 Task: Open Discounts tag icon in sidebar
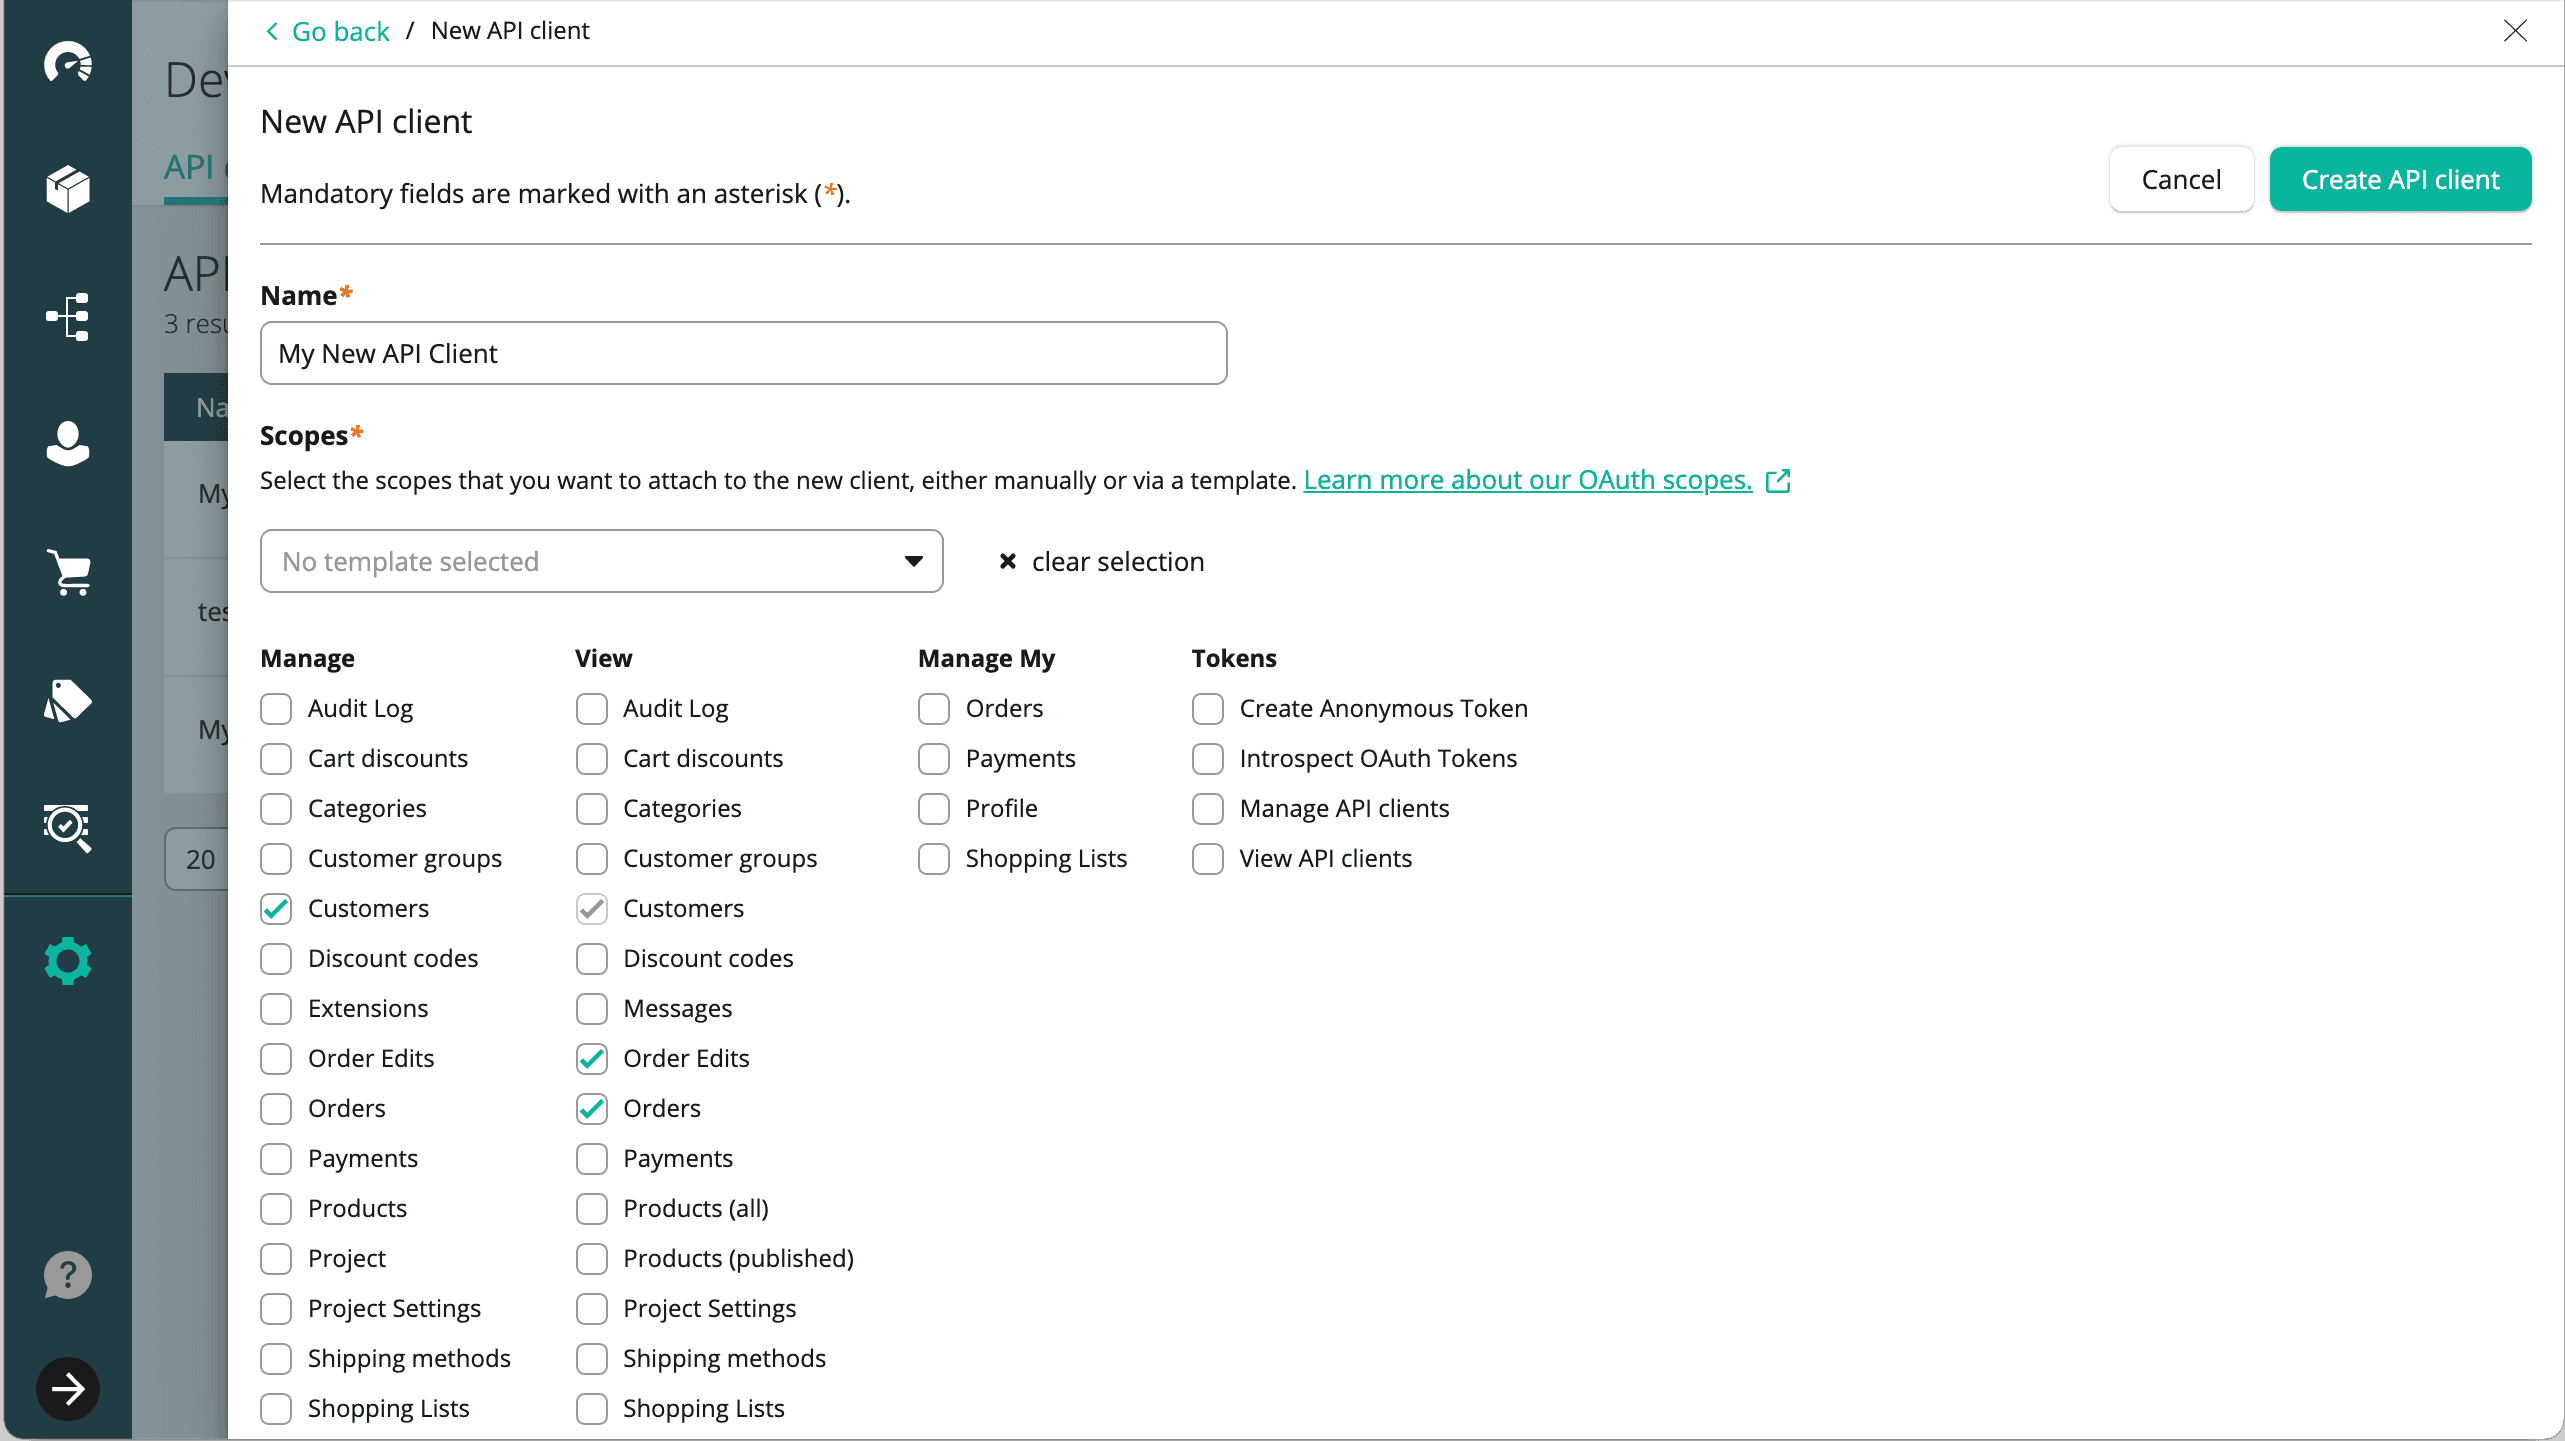coord(68,700)
